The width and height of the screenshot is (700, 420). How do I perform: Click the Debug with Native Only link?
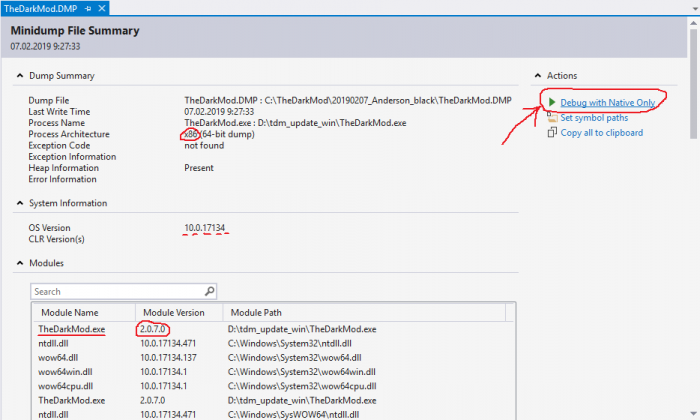coord(608,103)
